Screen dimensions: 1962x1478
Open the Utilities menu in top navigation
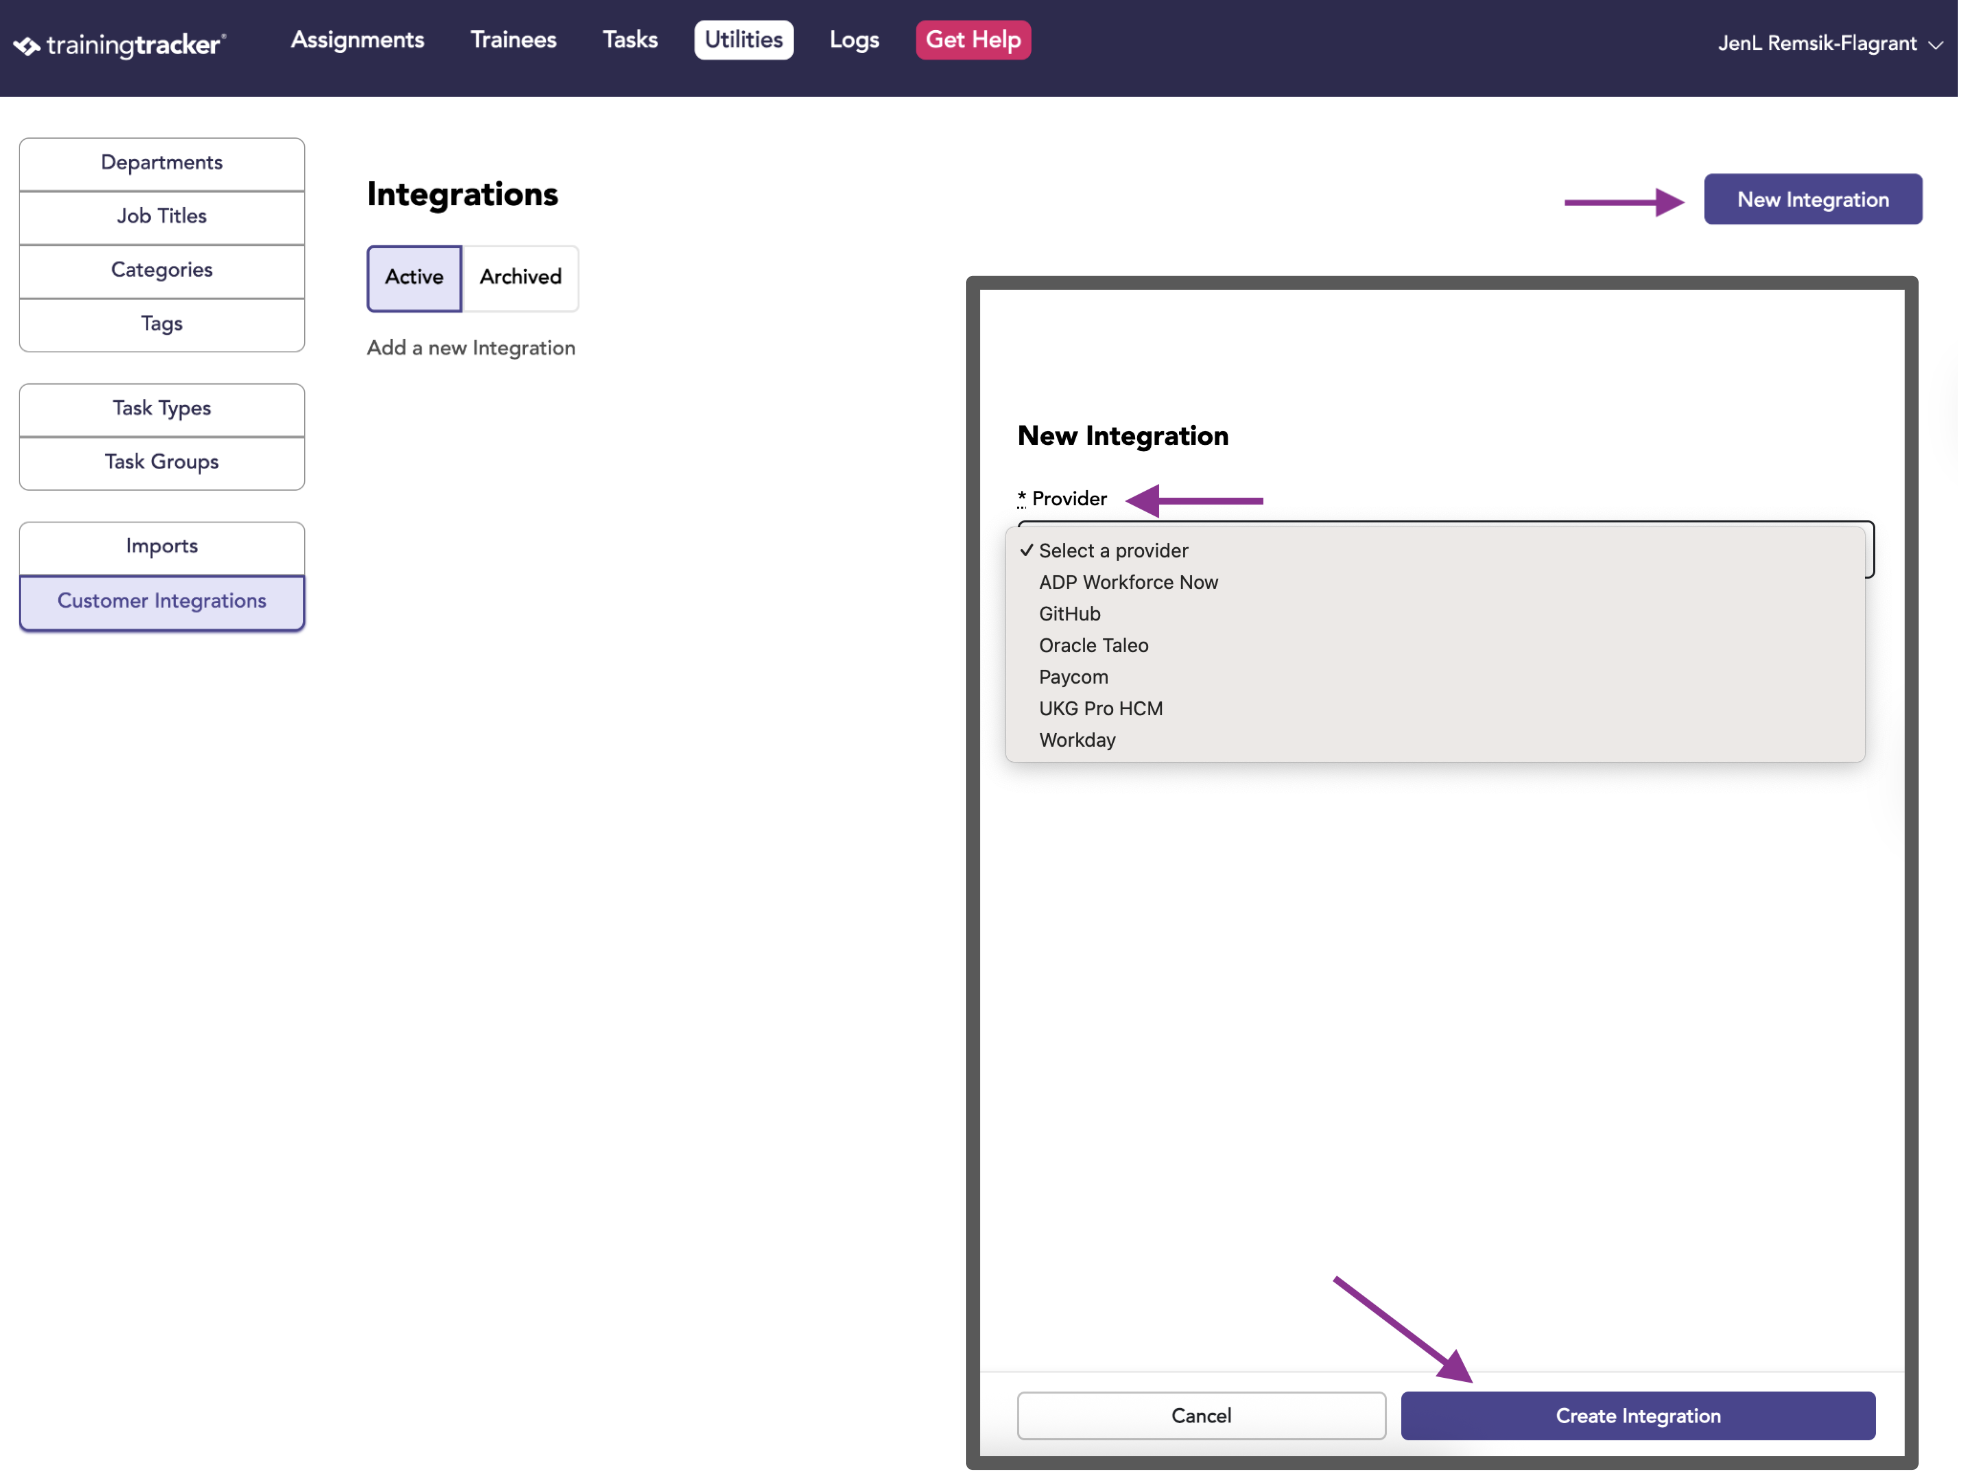(x=743, y=40)
